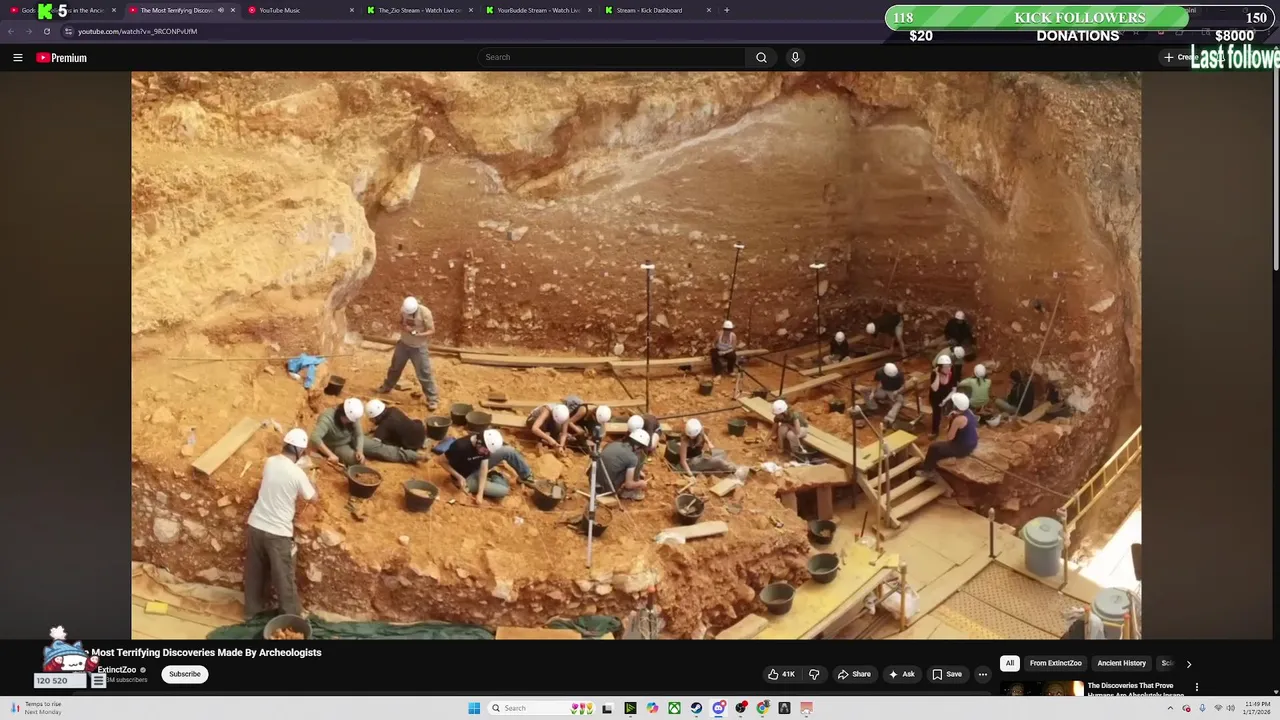The image size is (1280, 720).
Task: Subscribe to the ExtinctZoo channel
Action: (x=185, y=674)
